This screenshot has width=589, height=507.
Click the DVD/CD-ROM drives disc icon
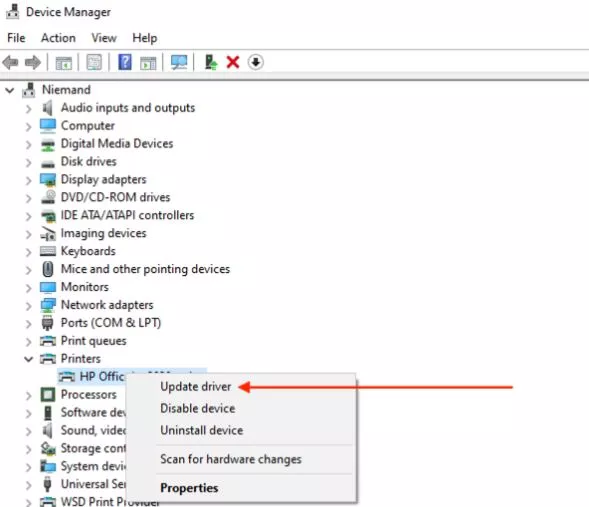[48, 197]
